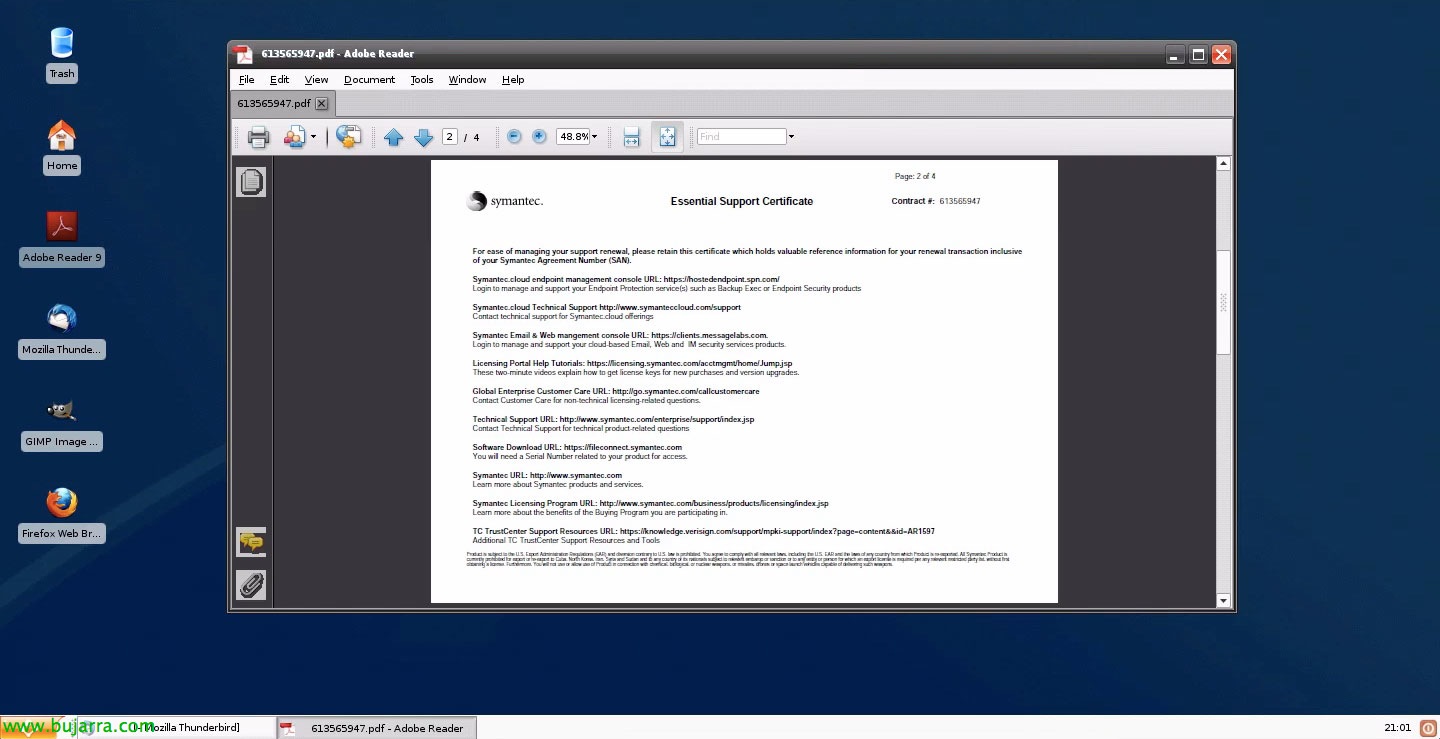The height and width of the screenshot is (739, 1440).
Task: Click the 21:01 clock in taskbar
Action: point(1397,728)
